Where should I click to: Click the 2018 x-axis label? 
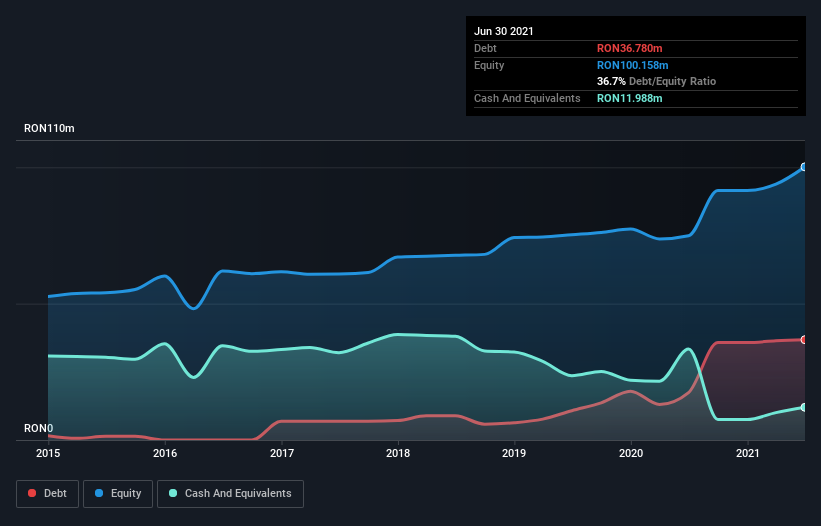point(398,453)
